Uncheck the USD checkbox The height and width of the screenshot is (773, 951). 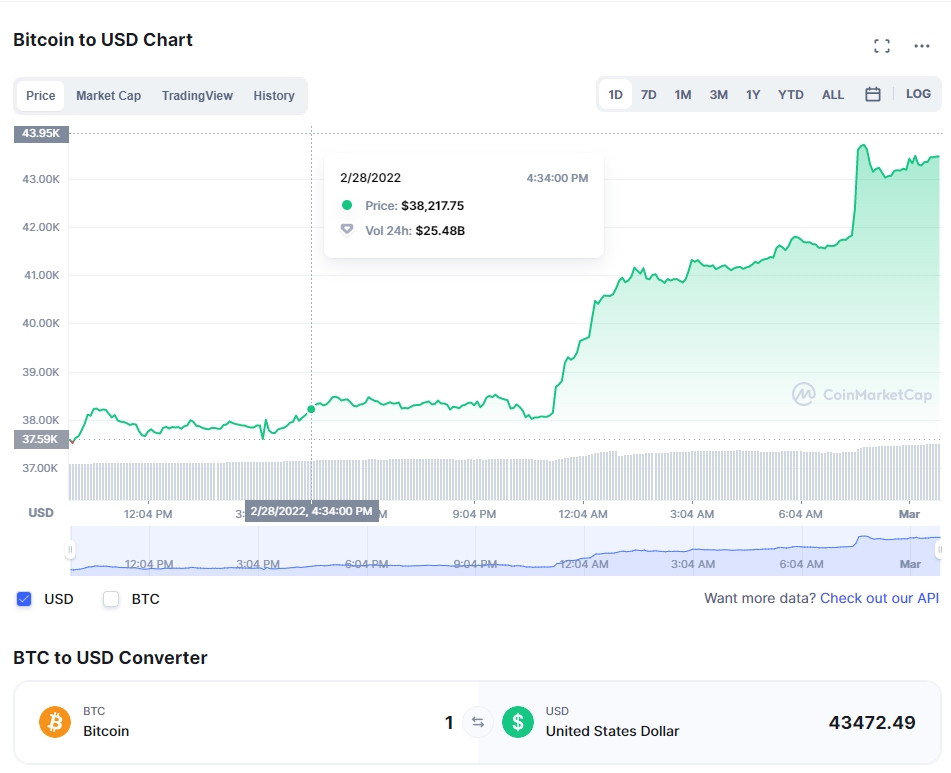click(x=24, y=599)
